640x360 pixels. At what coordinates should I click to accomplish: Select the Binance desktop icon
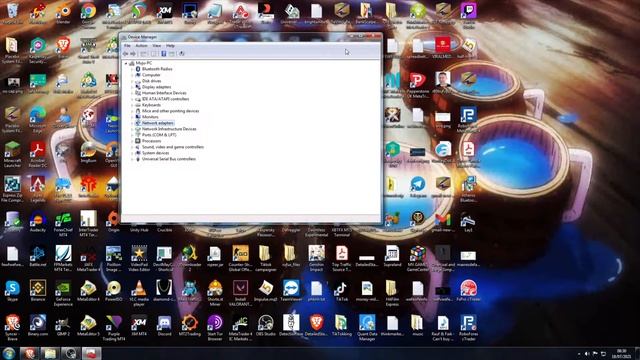[x=38, y=291]
